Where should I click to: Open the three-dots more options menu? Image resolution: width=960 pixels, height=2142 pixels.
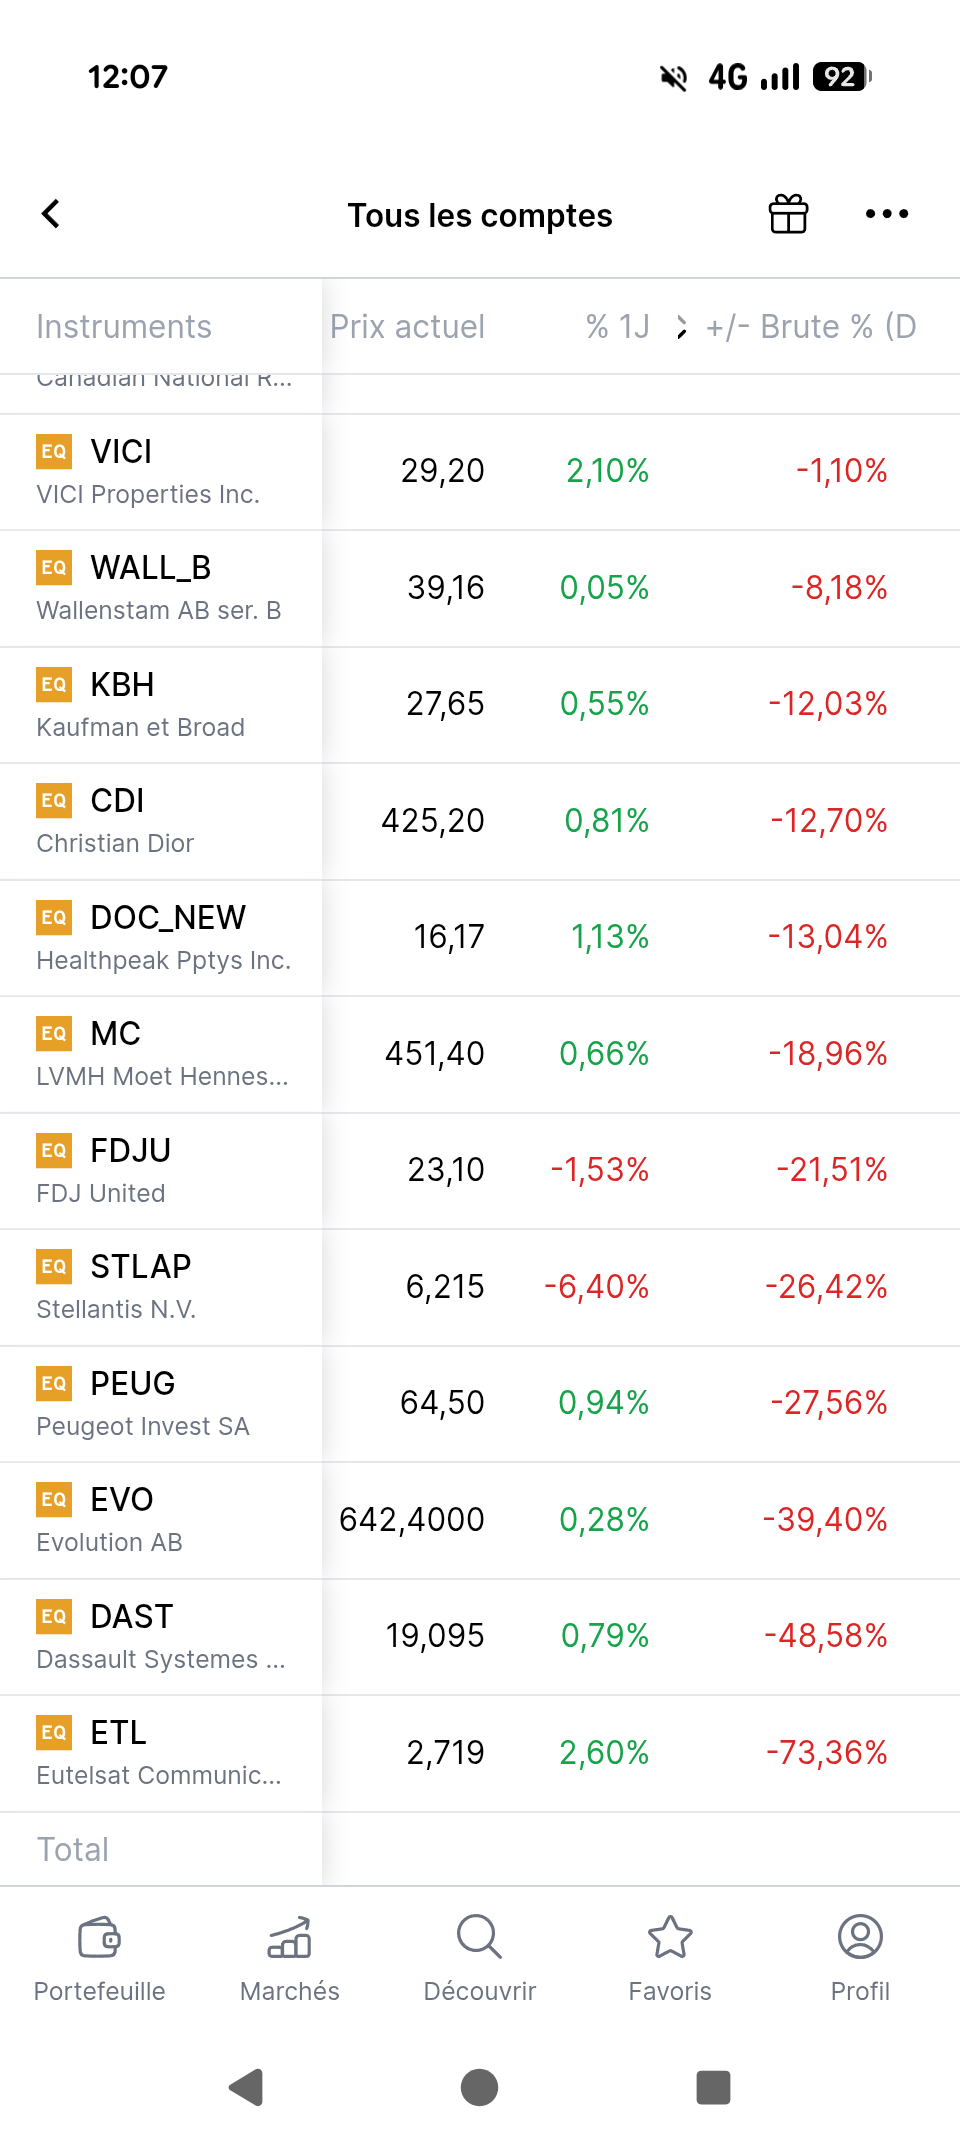click(887, 213)
